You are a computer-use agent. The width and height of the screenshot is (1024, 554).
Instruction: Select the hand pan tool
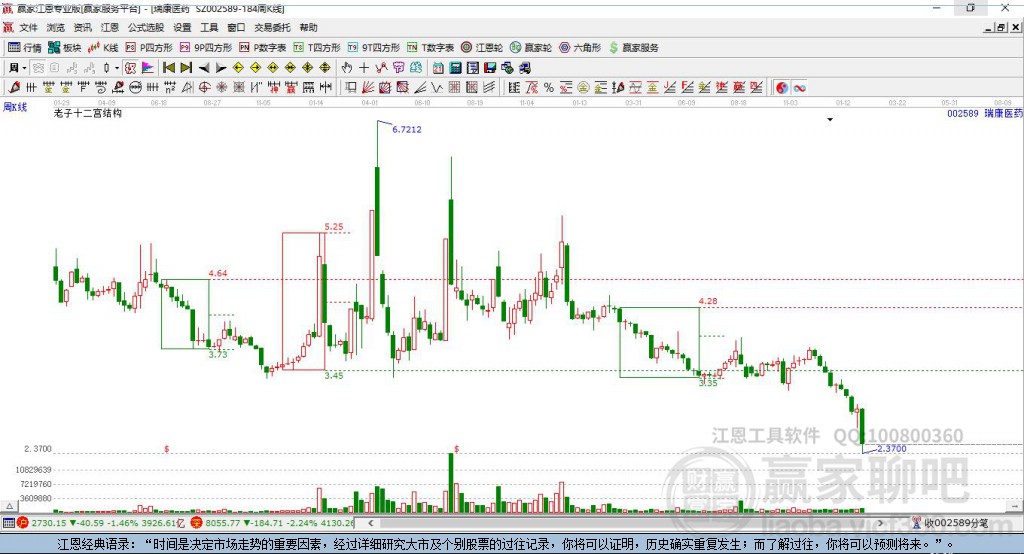(347, 68)
